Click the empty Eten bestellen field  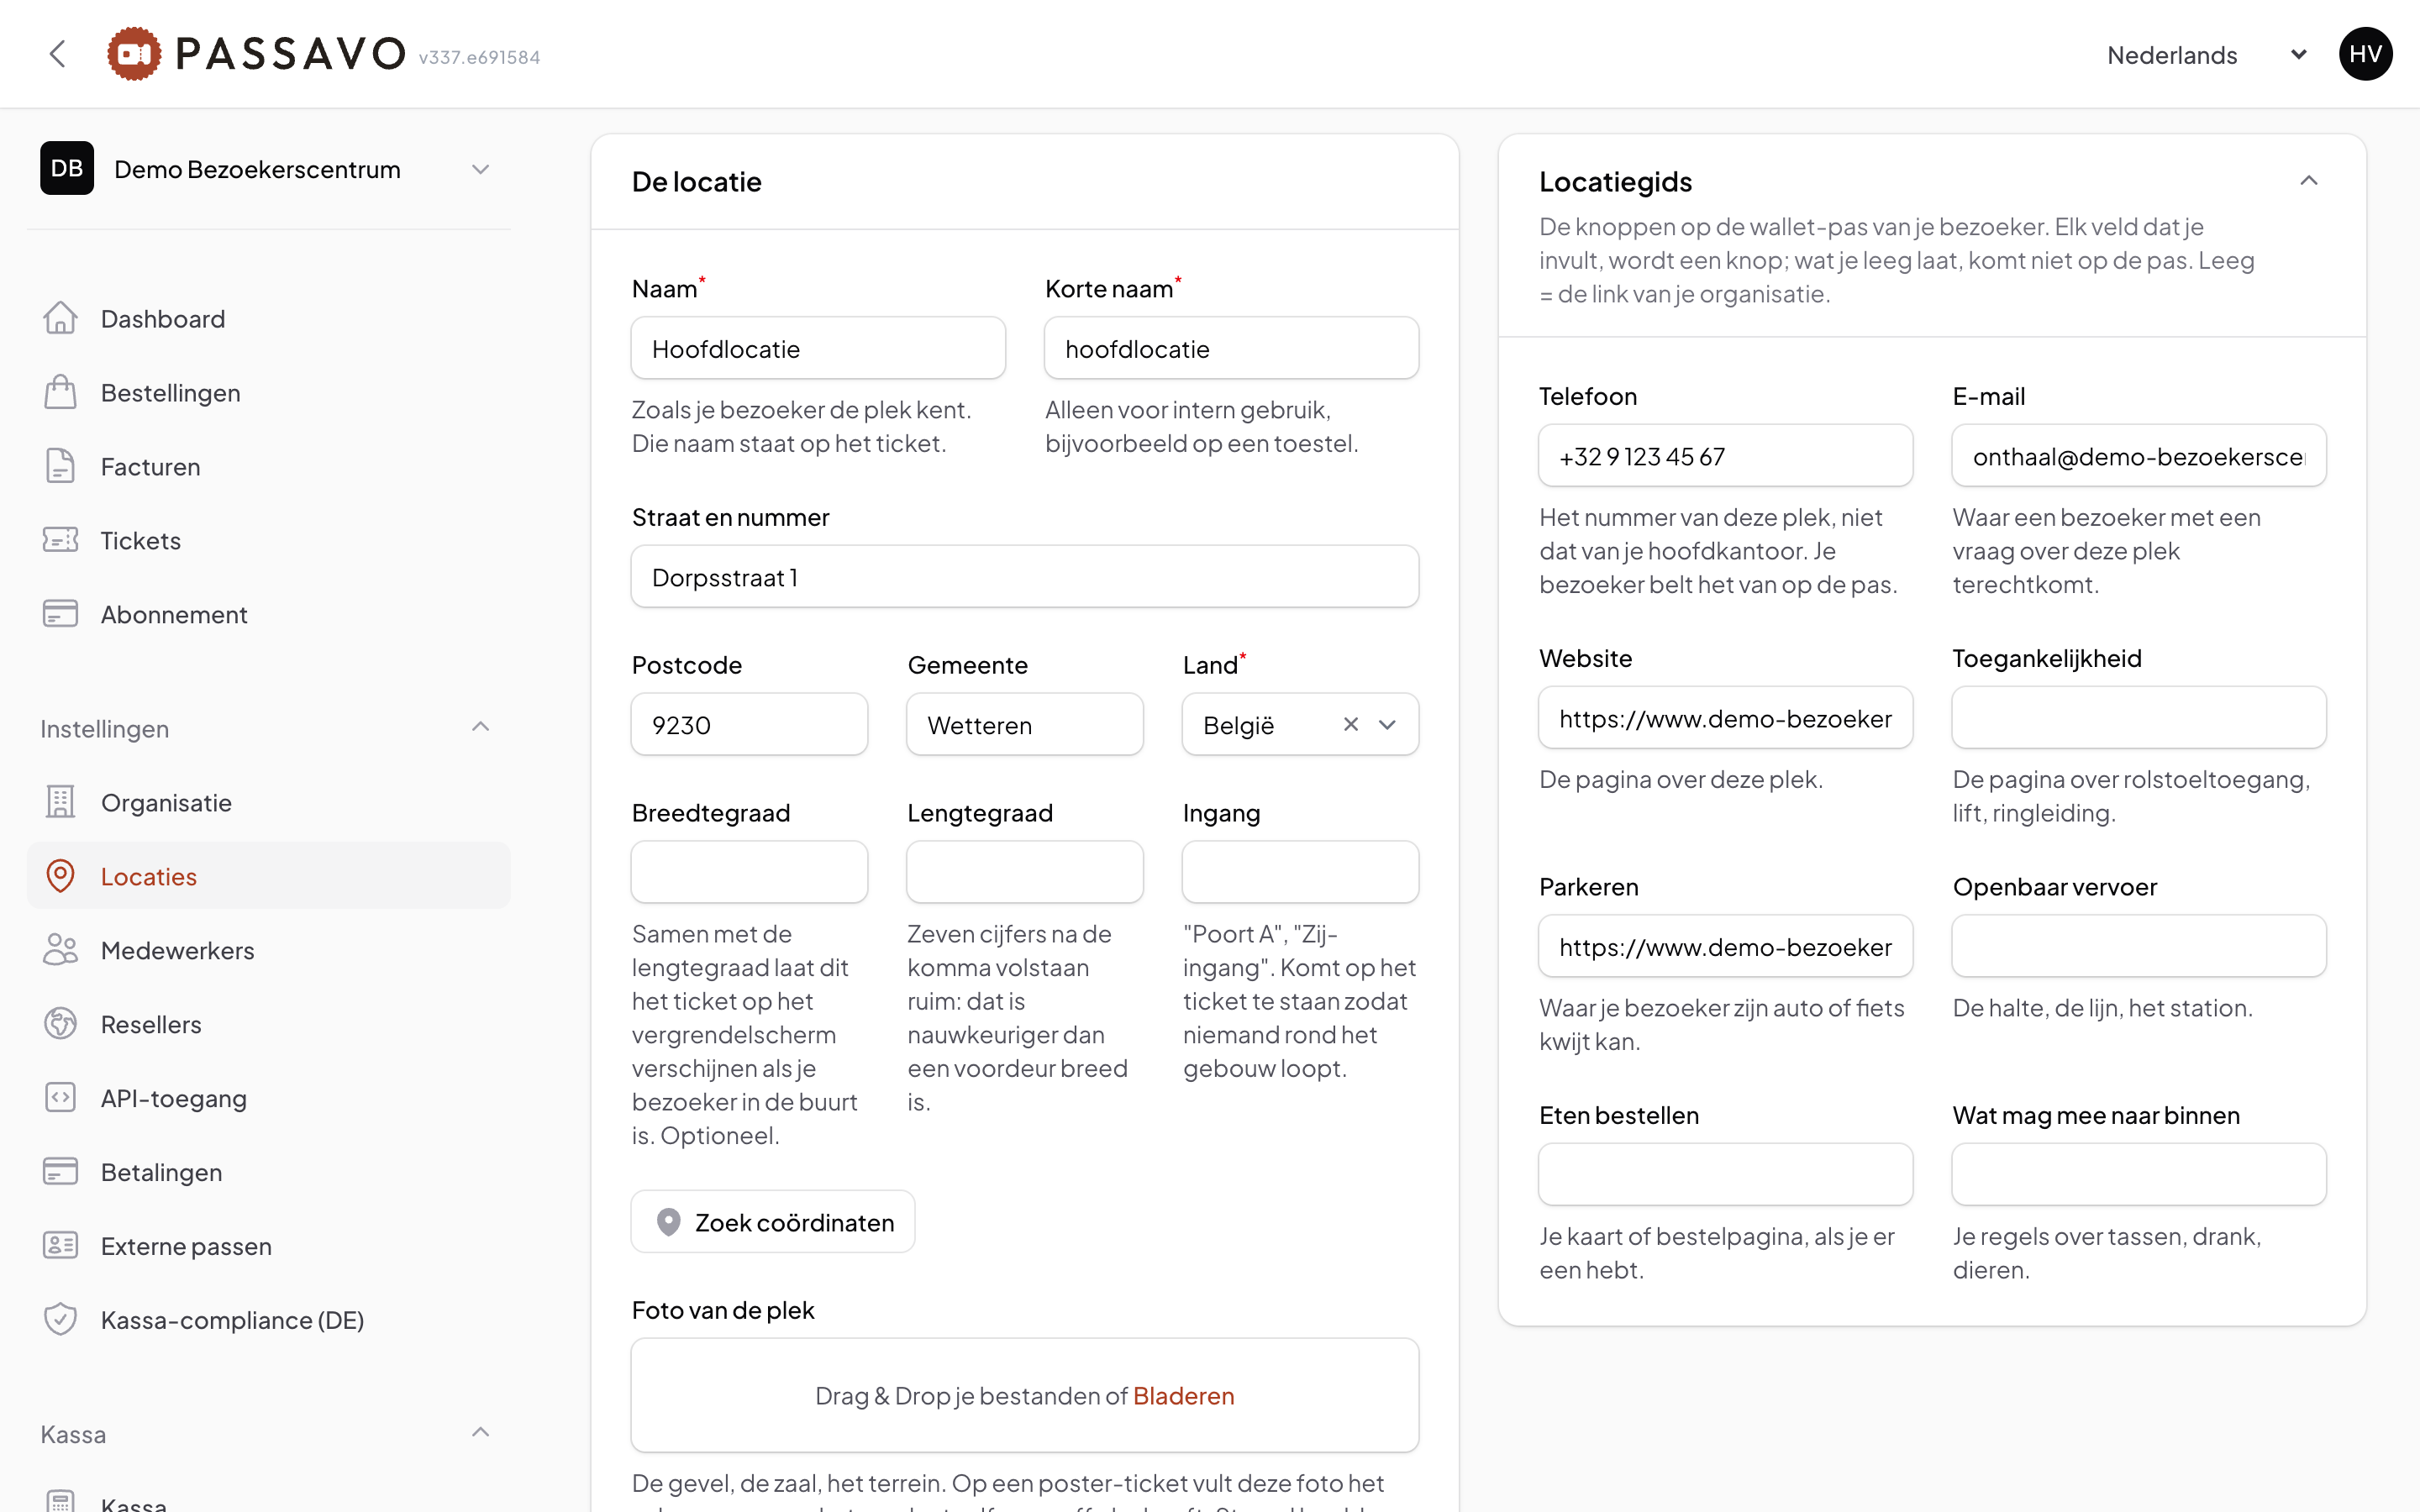click(x=1726, y=1174)
